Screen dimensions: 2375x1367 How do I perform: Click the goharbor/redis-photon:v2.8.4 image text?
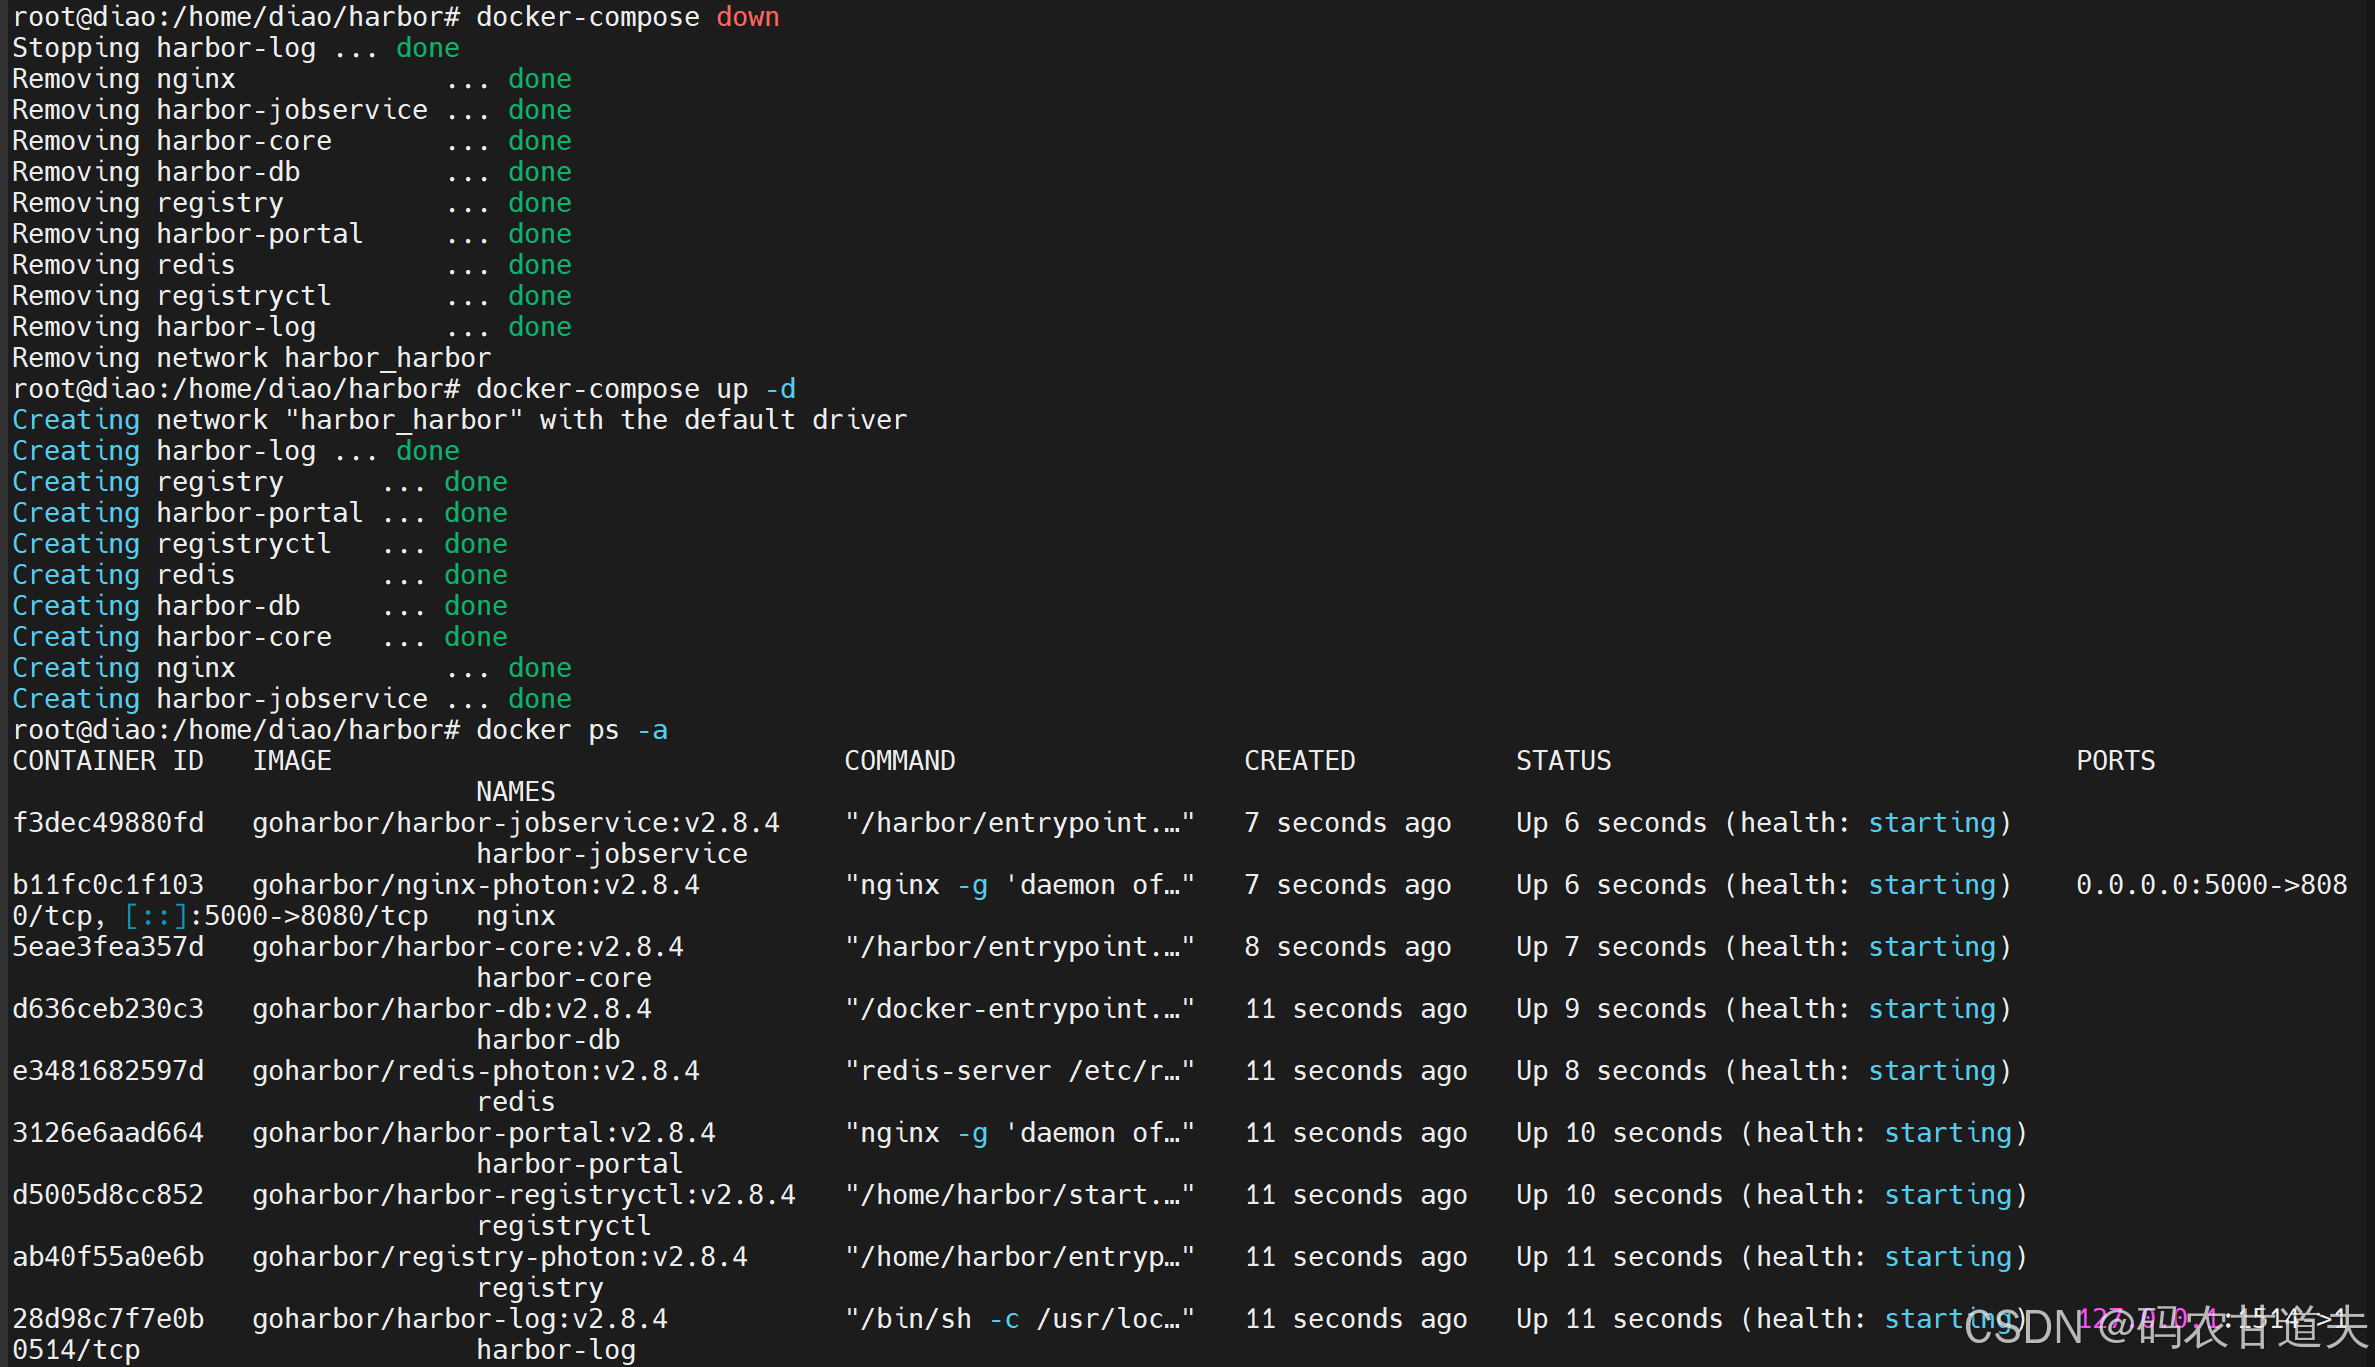pos(475,1071)
